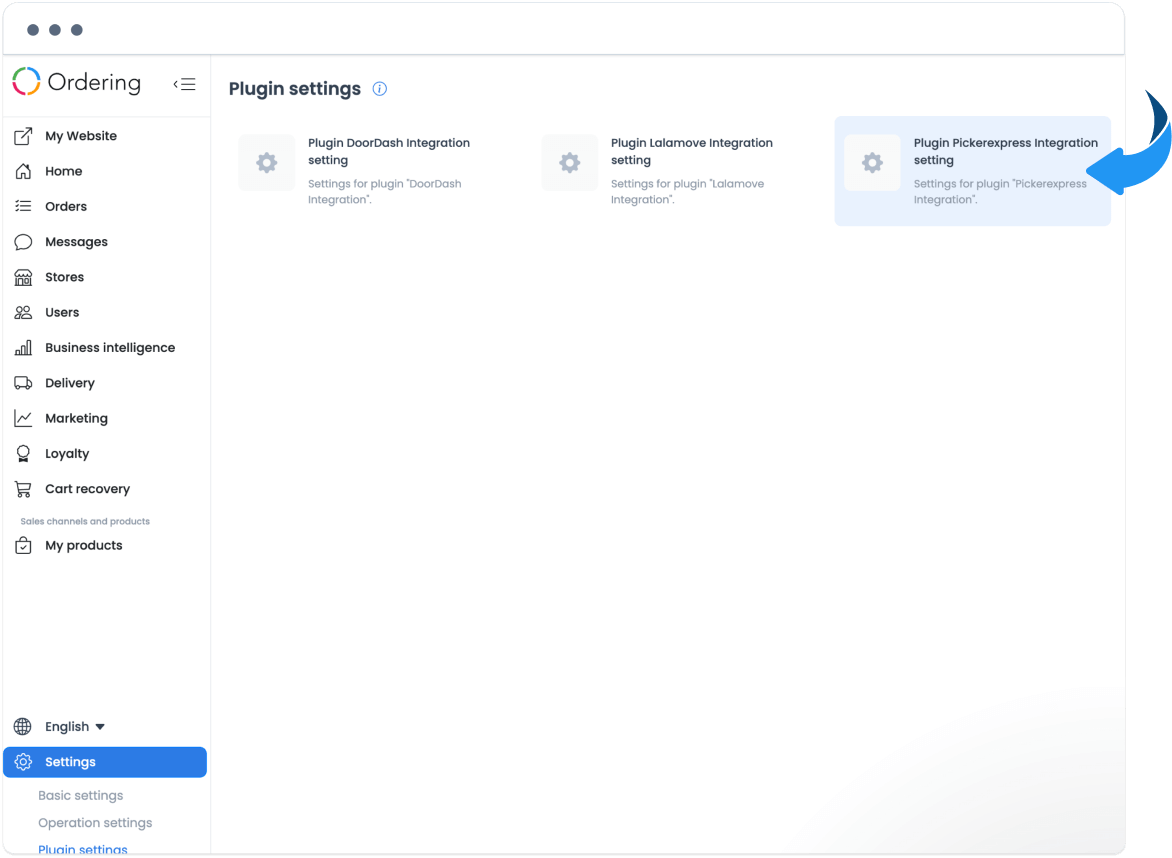Image resolution: width=1172 pixels, height=858 pixels.
Task: Click the My Website external link icon
Action: [x=23, y=136]
